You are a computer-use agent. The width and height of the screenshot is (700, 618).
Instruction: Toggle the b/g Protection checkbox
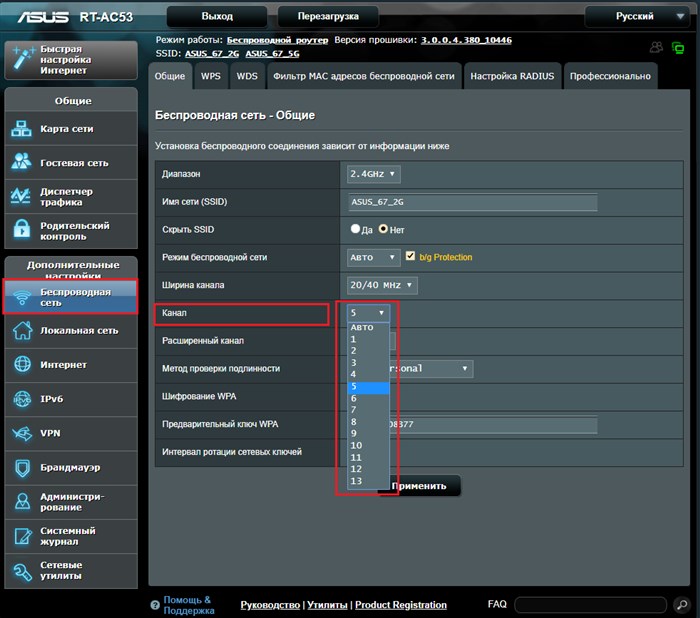pyautogui.click(x=410, y=256)
